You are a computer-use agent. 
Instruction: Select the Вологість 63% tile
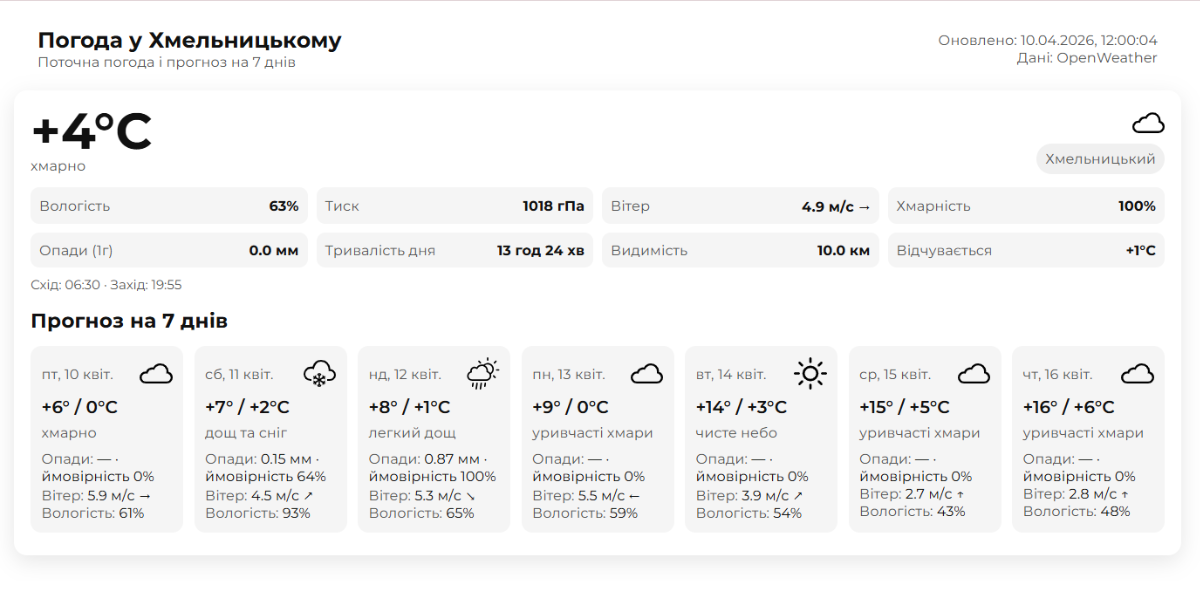[169, 206]
